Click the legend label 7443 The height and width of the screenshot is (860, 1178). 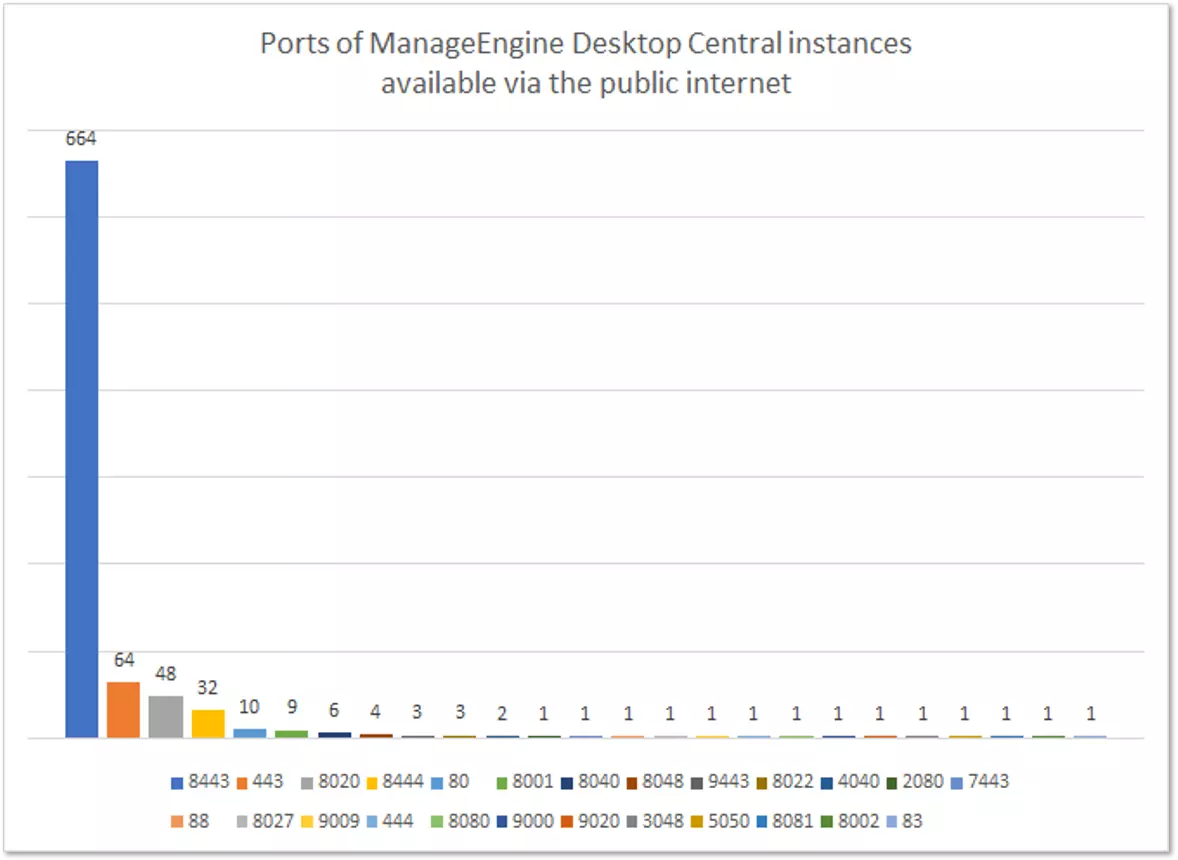pos(988,782)
